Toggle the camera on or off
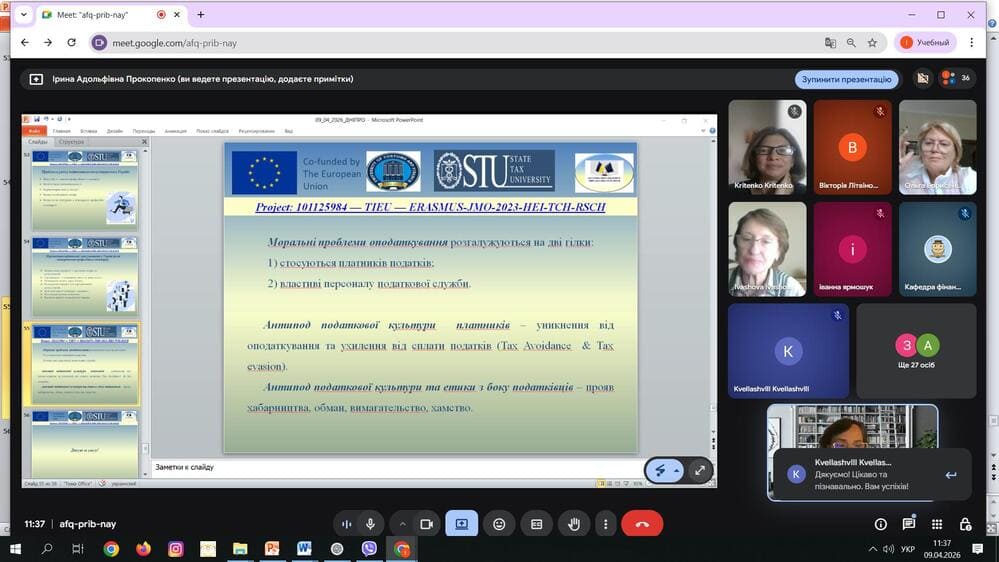The height and width of the screenshot is (562, 999). click(x=427, y=524)
